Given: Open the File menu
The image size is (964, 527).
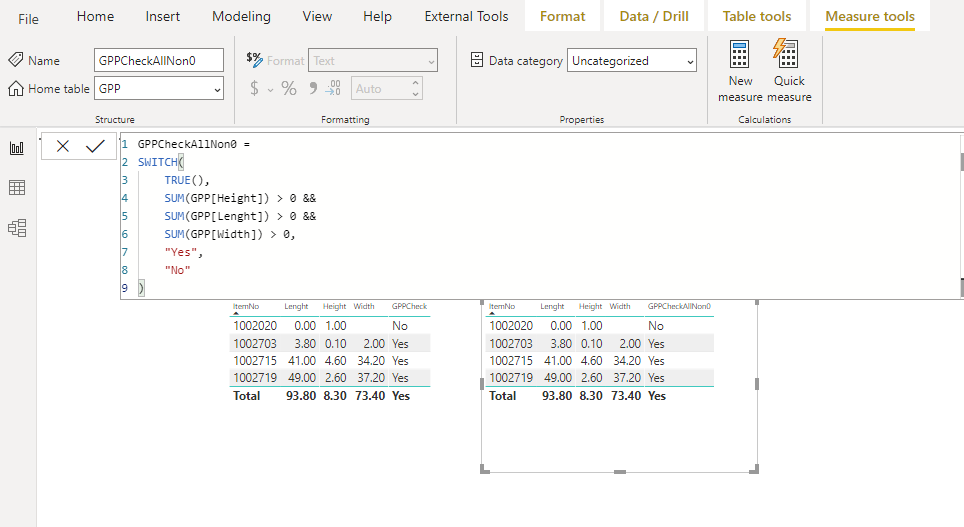Looking at the screenshot, I should pos(28,18).
